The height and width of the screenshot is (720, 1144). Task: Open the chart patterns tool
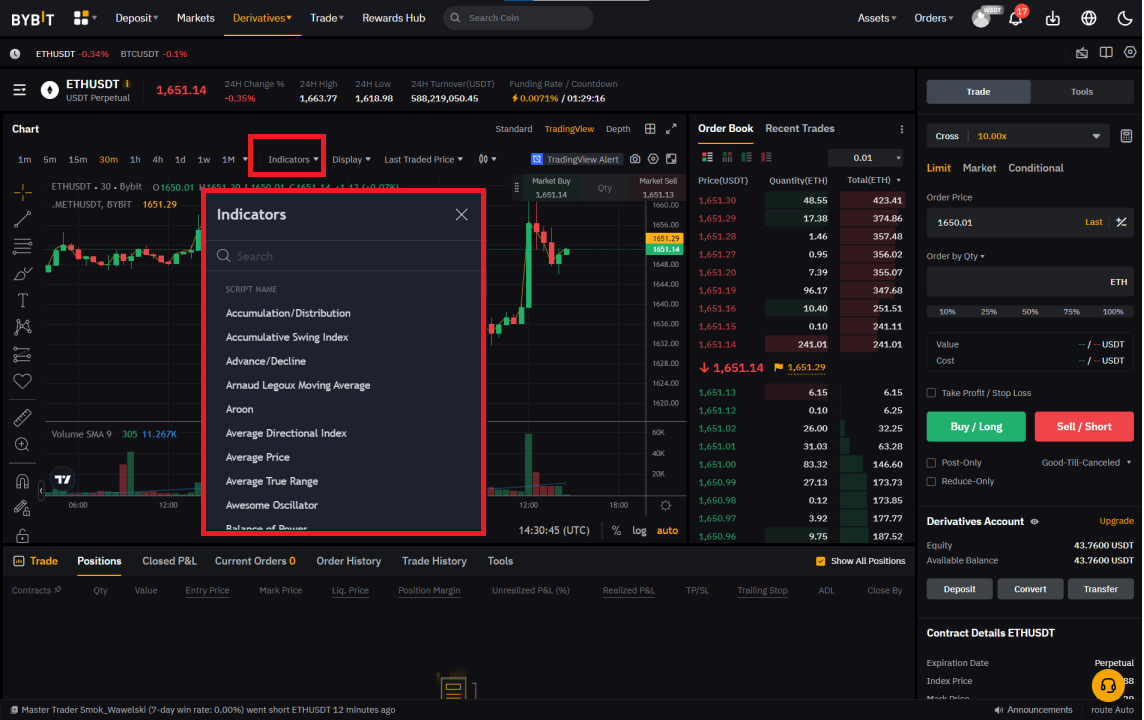(x=23, y=327)
